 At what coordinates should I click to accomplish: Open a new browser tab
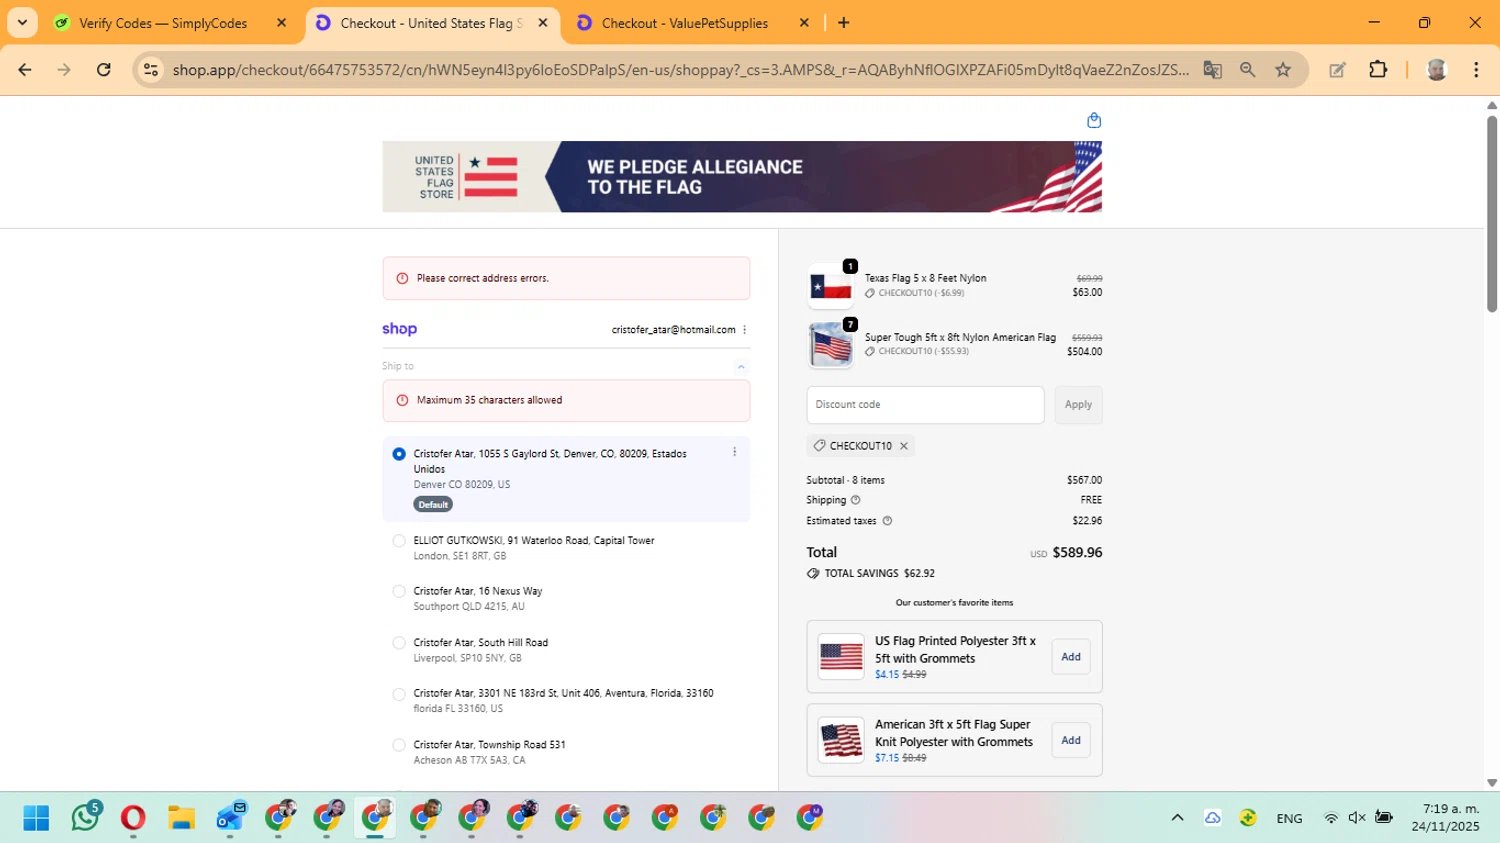pos(844,23)
